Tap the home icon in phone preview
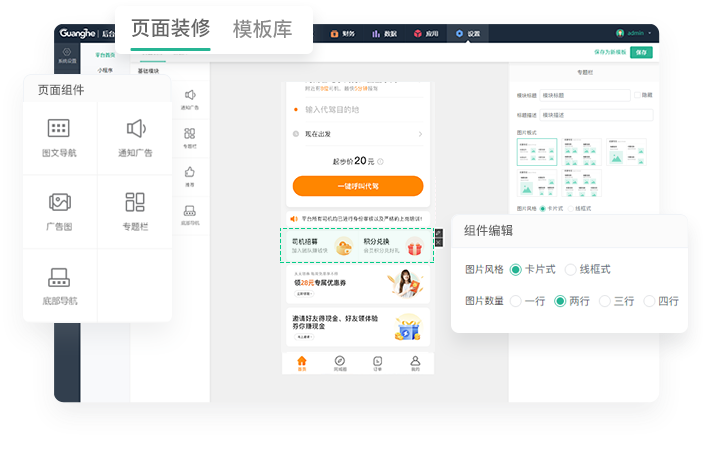This screenshot has width=705, height=468. coord(302,362)
